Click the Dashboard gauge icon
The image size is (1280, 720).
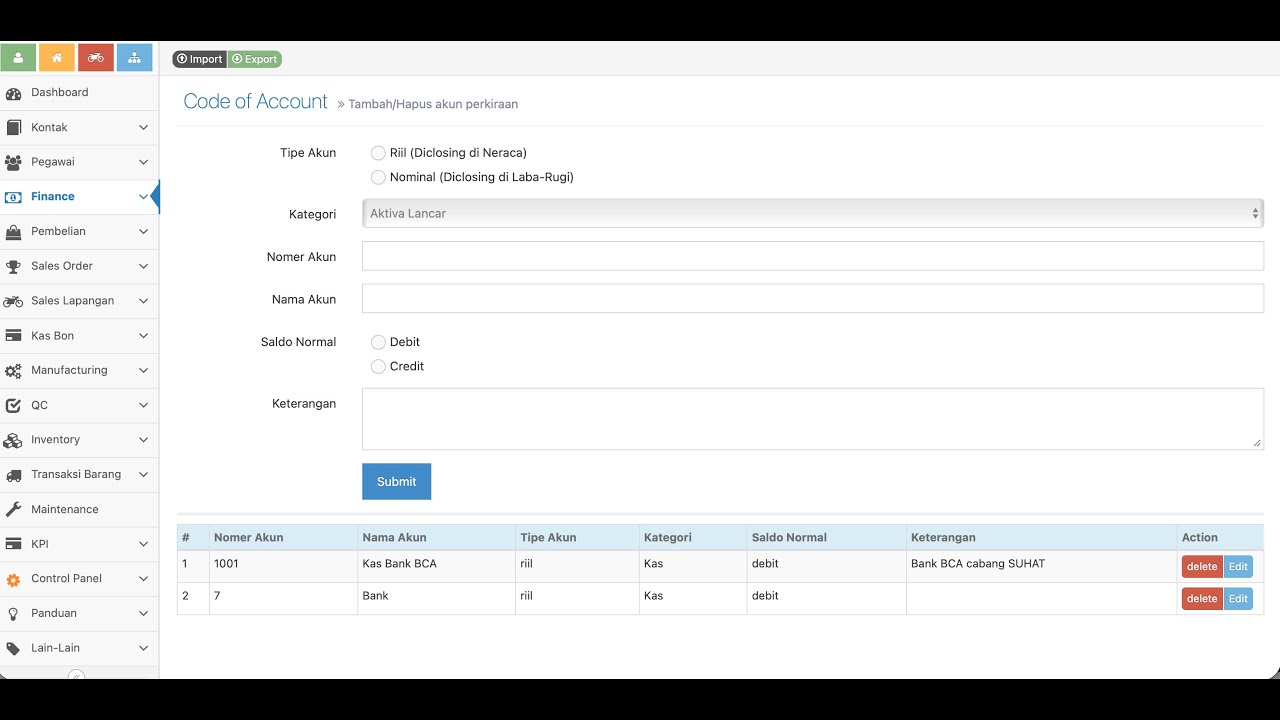[x=13, y=93]
